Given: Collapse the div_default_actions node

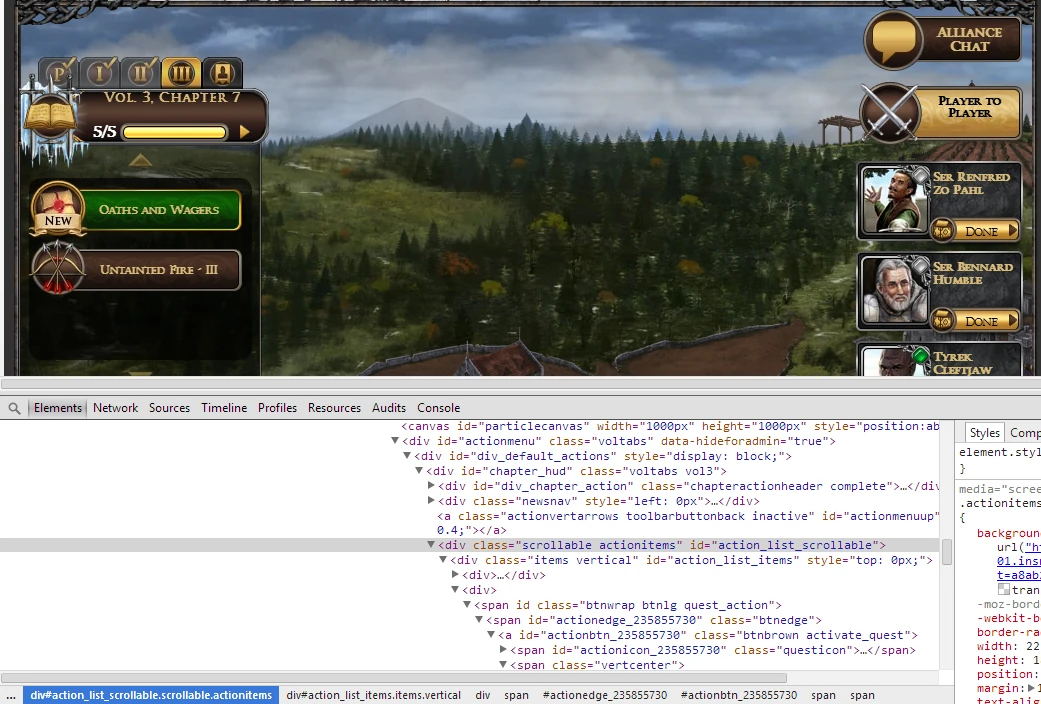Looking at the screenshot, I should point(407,456).
